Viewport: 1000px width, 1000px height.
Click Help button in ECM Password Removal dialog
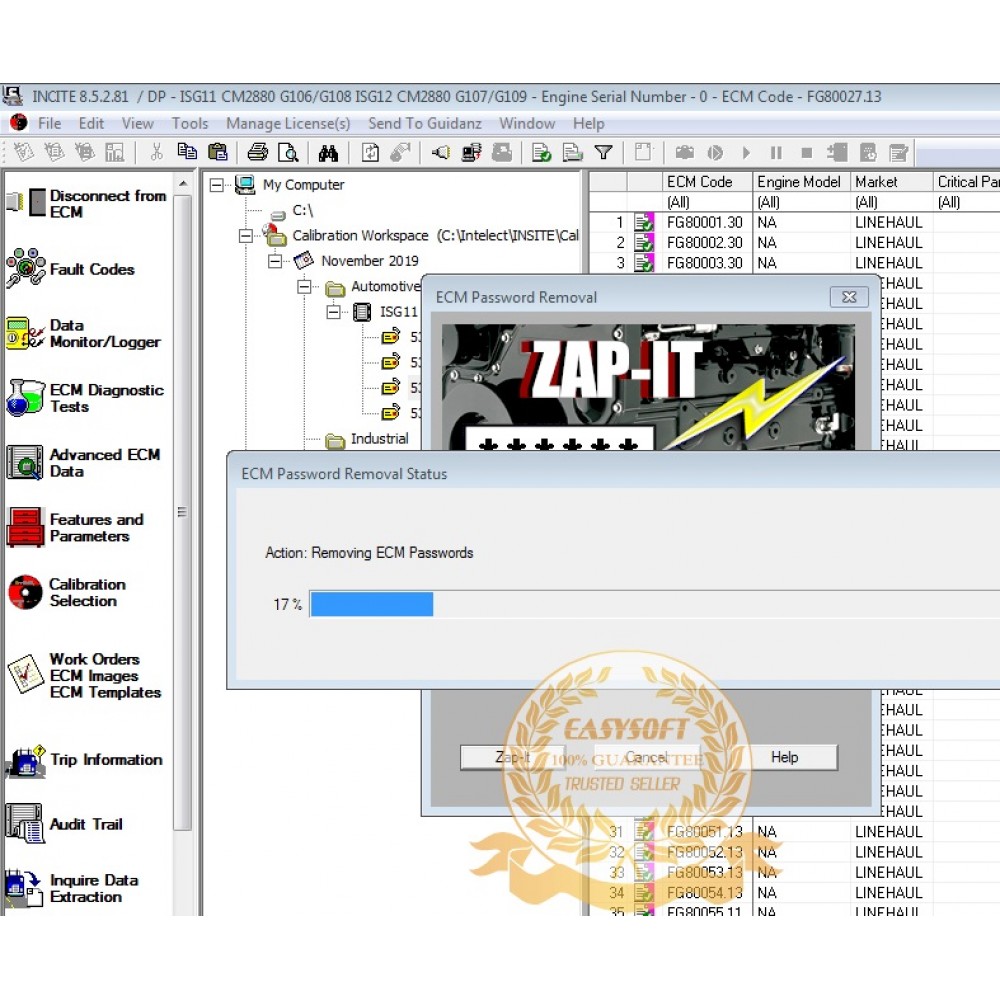coord(784,757)
